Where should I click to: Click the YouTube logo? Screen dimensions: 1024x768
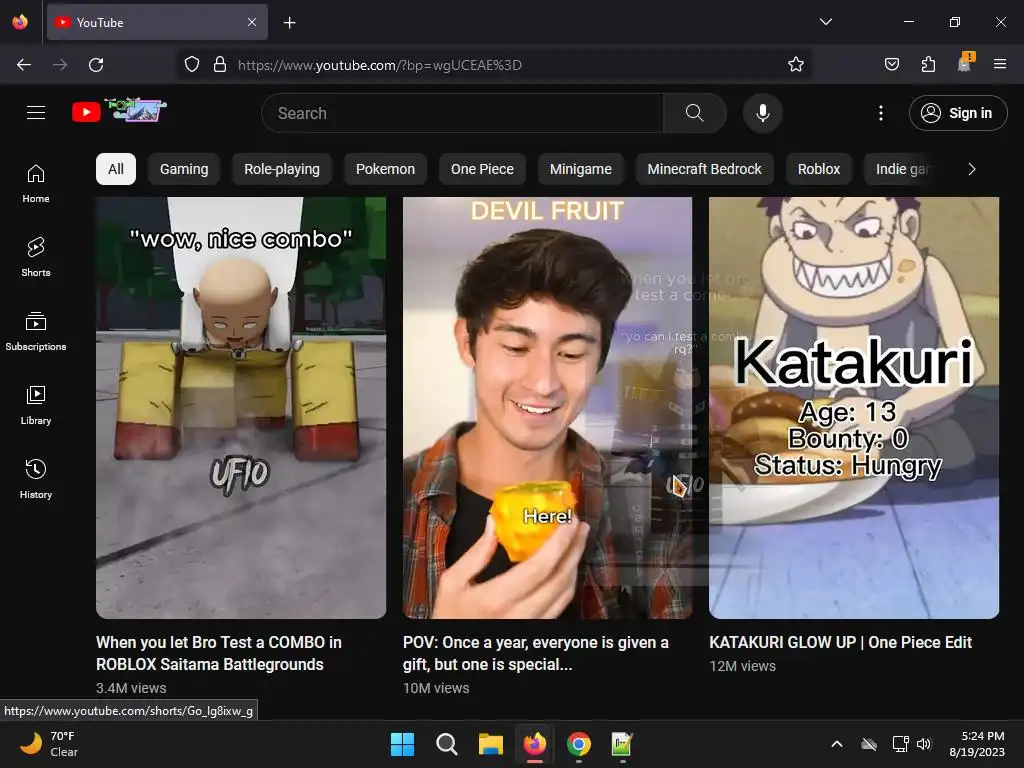click(x=118, y=111)
